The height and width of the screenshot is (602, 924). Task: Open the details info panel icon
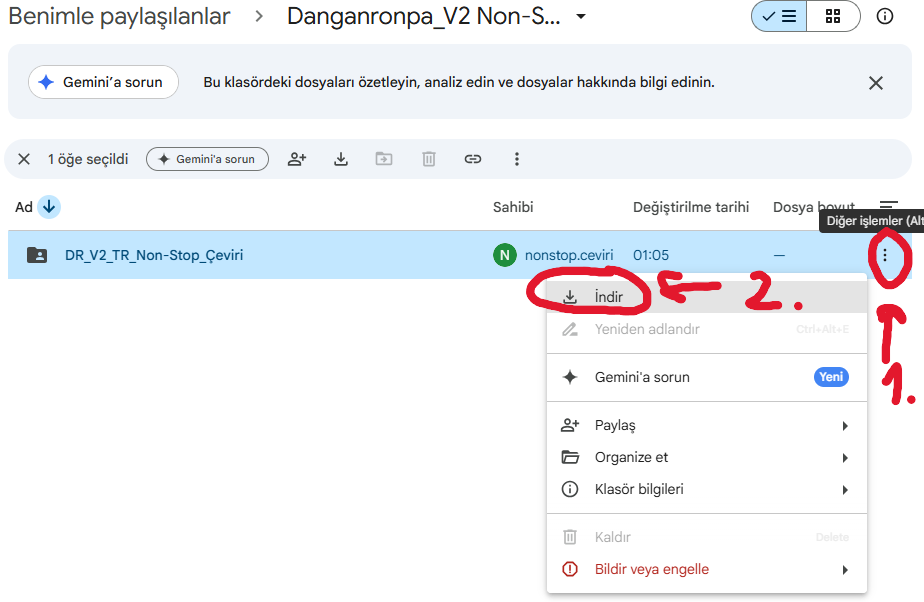(885, 16)
